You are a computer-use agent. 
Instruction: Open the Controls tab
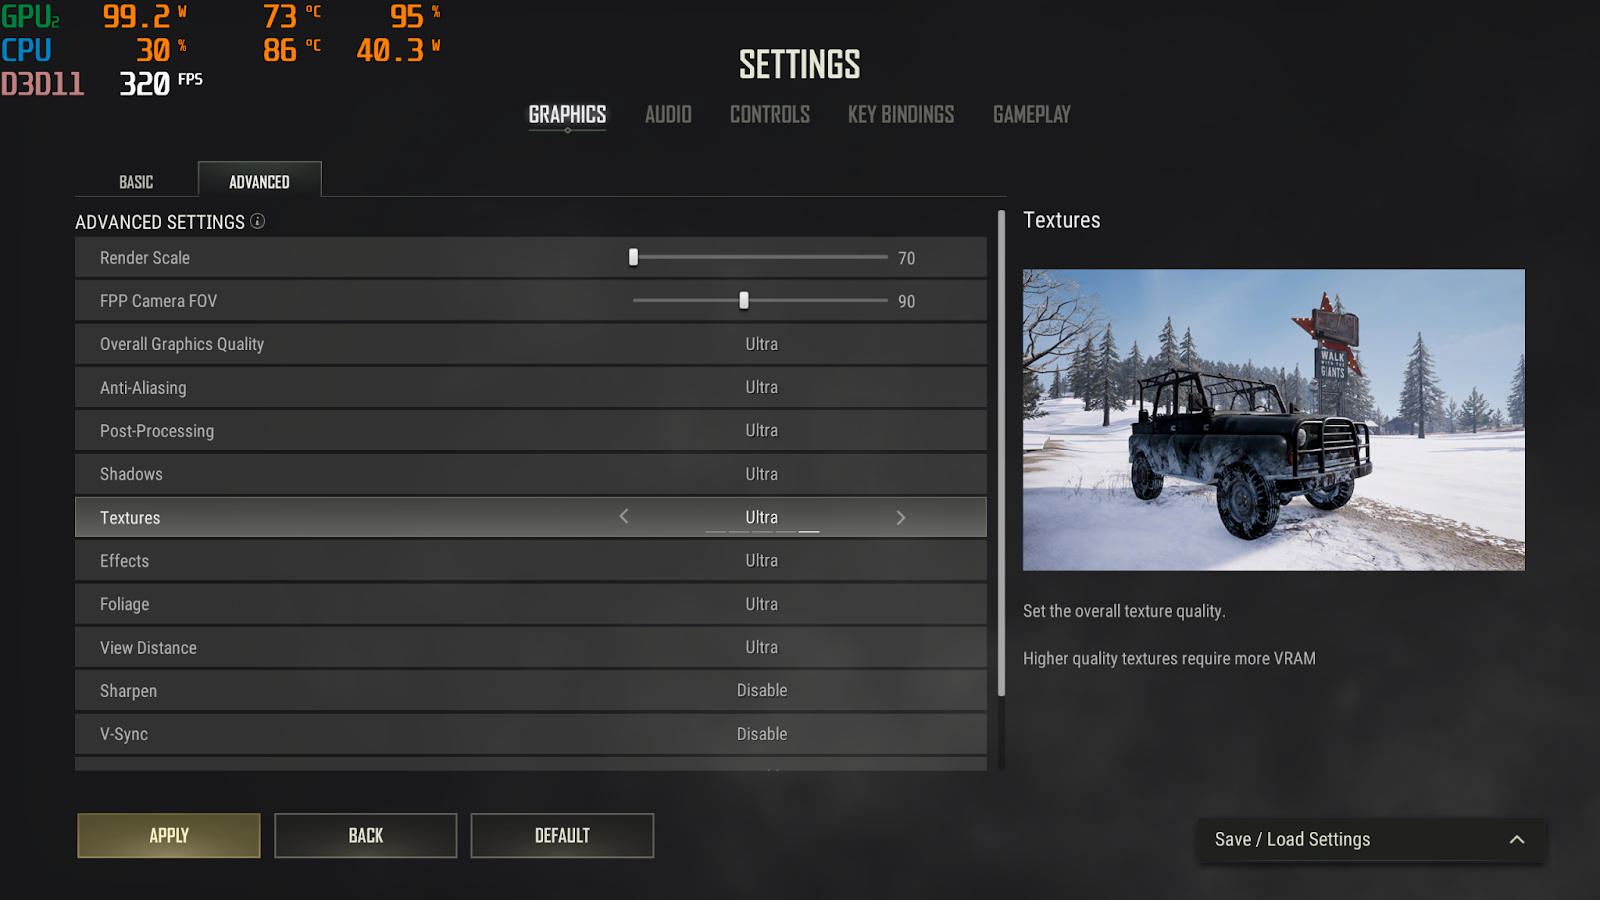coord(770,115)
